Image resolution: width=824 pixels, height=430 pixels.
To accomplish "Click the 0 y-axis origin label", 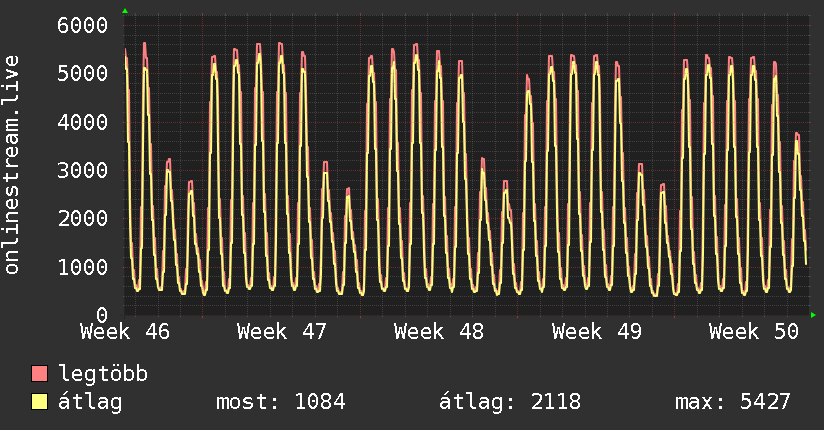I will click(101, 315).
